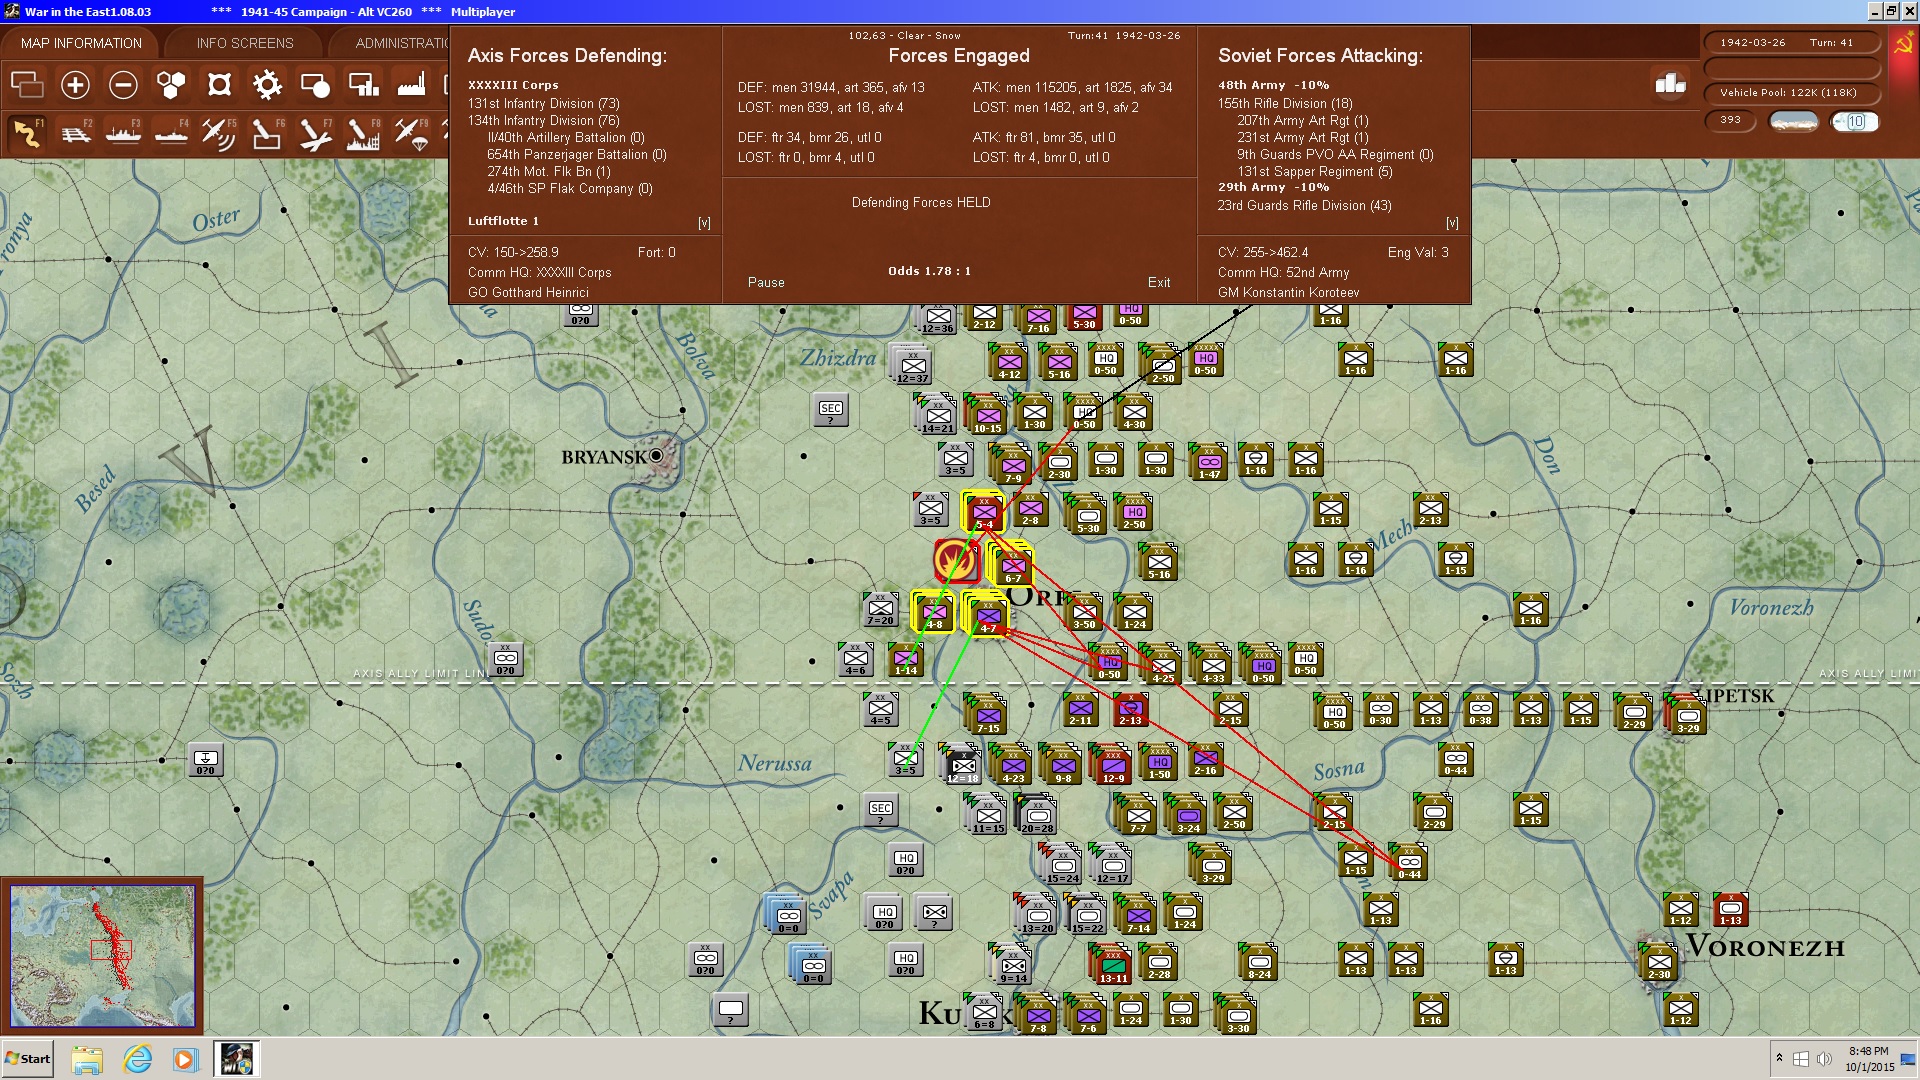Toggle the counter with bar chart icon
1920x1080 pixels.
363,85
